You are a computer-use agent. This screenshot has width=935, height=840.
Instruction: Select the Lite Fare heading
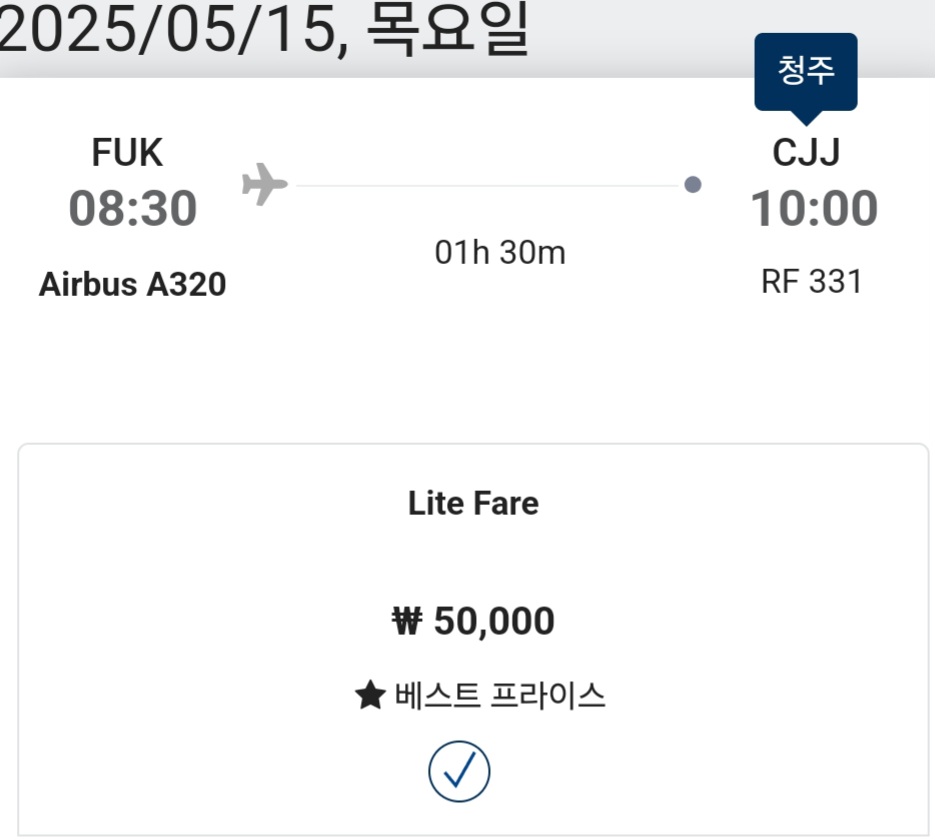473,503
